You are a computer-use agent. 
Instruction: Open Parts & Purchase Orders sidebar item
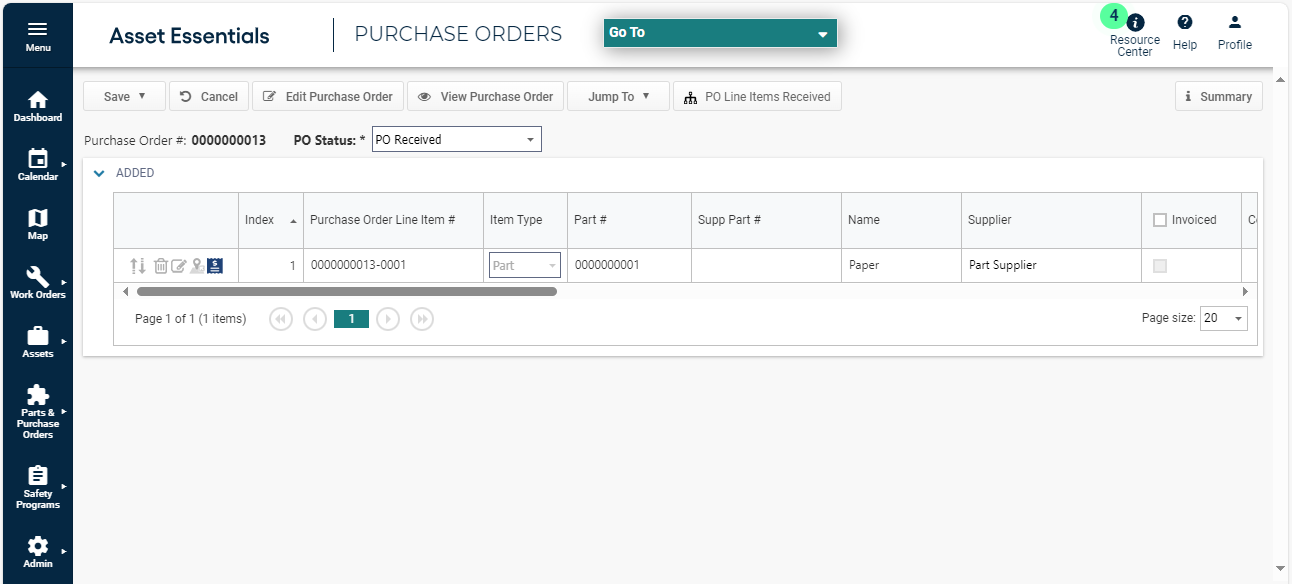[37, 412]
